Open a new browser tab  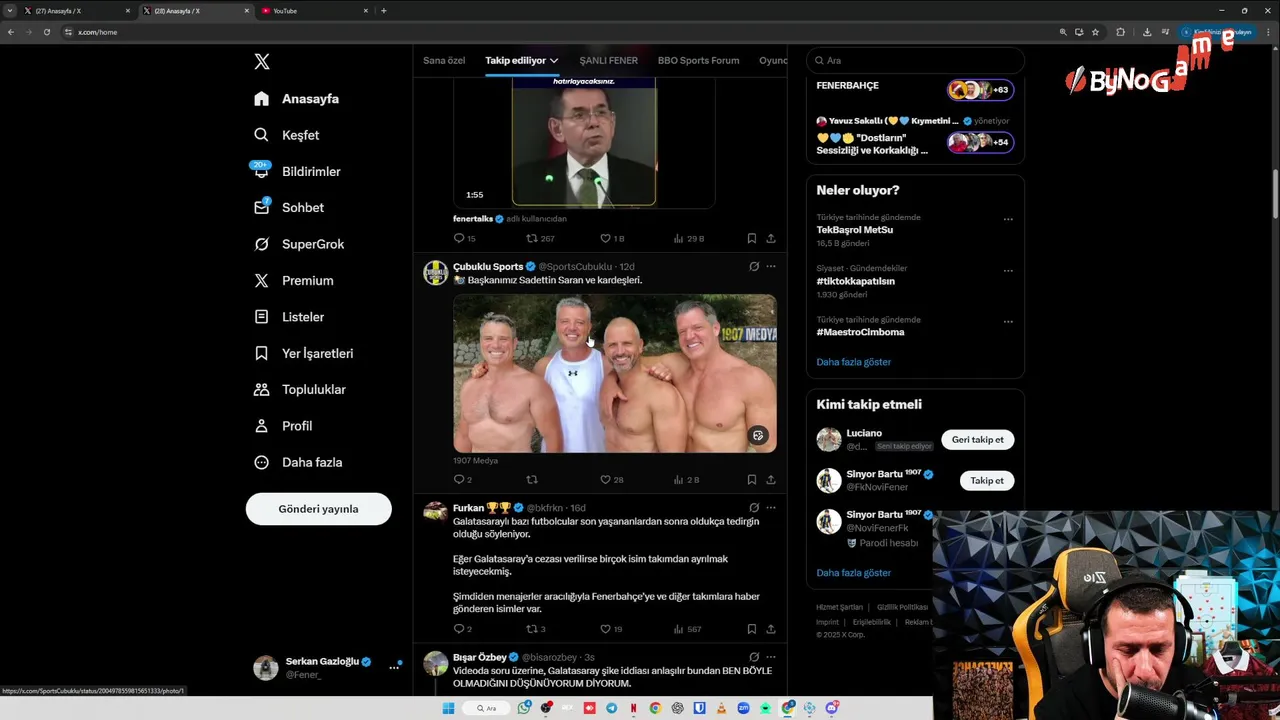click(x=383, y=11)
